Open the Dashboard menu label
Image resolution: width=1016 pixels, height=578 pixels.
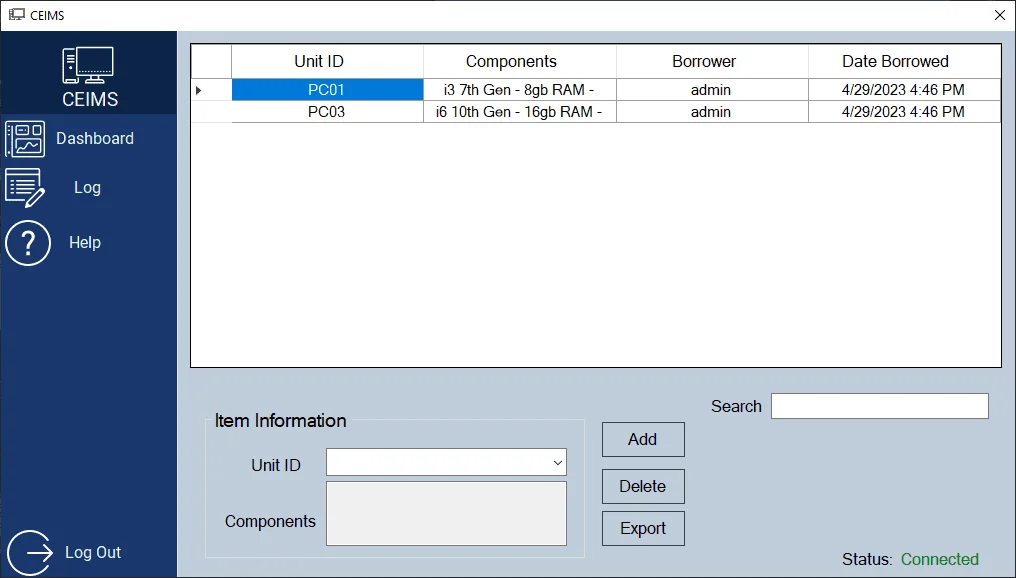[x=95, y=138]
